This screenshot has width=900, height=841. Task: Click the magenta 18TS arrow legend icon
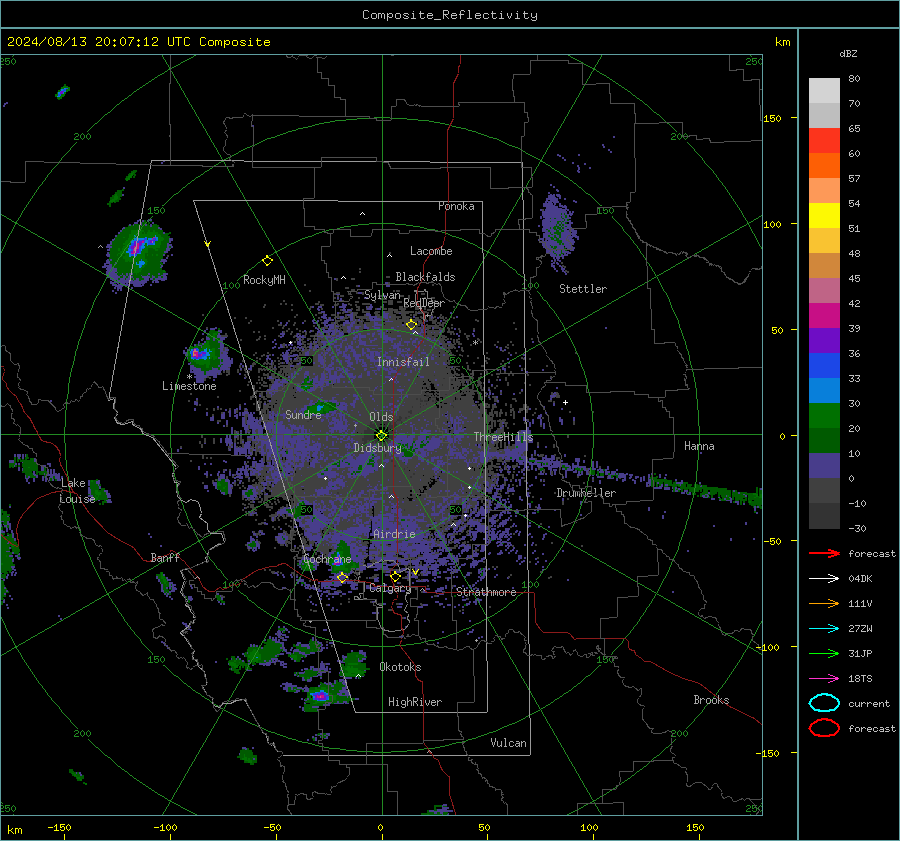tap(824, 679)
